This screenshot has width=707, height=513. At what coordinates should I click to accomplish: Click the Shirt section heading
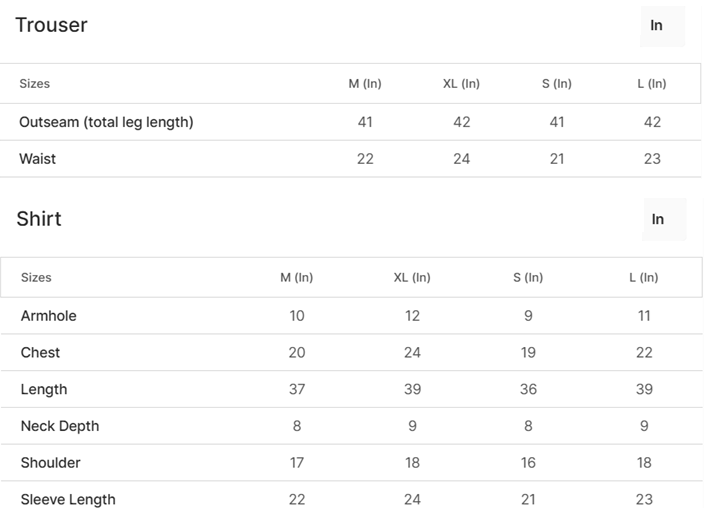(x=39, y=219)
